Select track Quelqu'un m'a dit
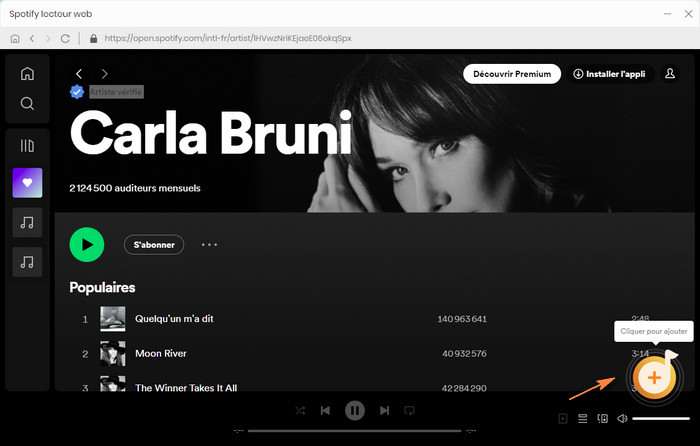Image resolution: width=700 pixels, height=446 pixels. pos(174,319)
